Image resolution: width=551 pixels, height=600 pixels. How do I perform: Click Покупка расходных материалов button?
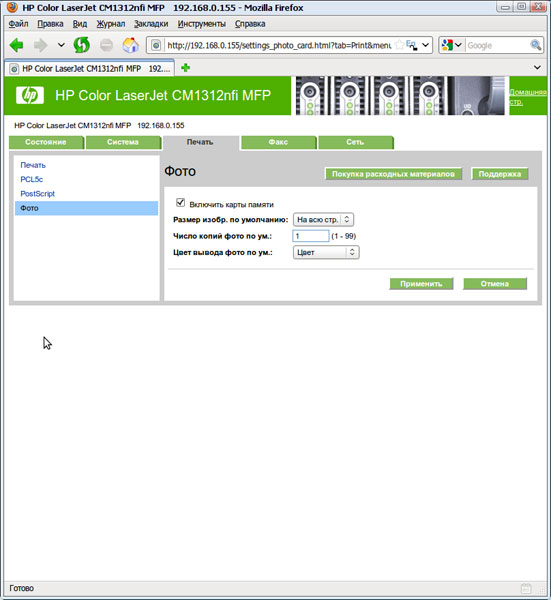393,174
